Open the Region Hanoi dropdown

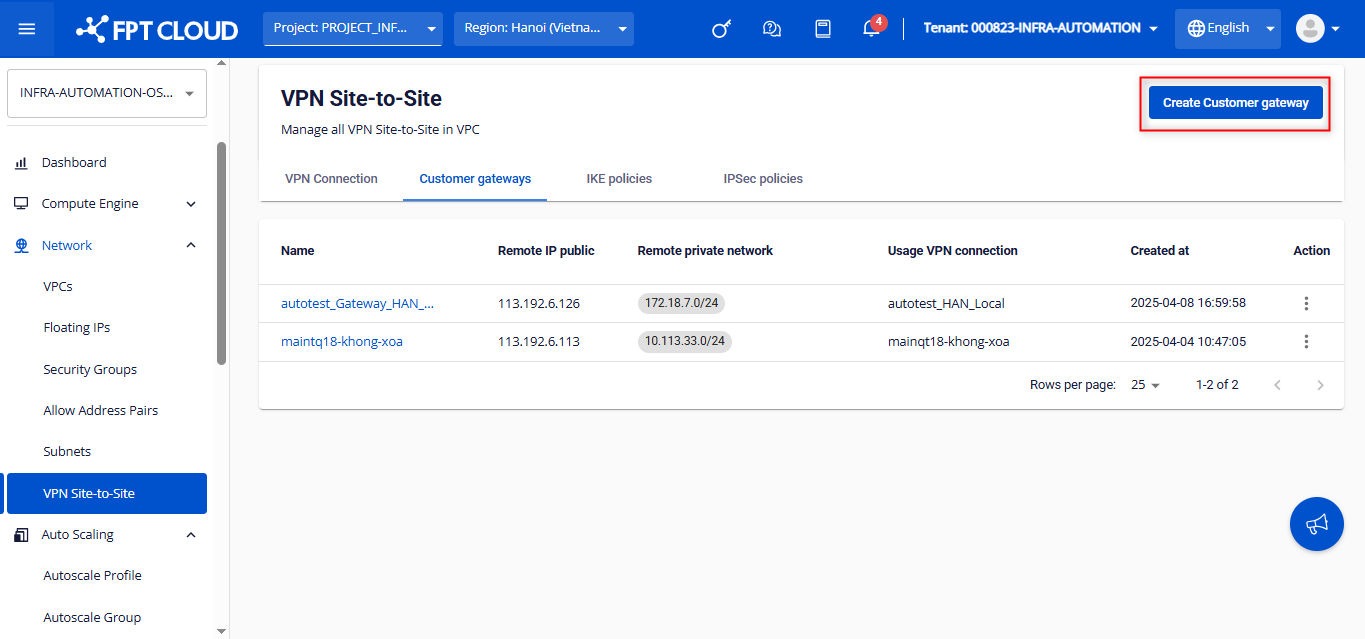coord(543,29)
